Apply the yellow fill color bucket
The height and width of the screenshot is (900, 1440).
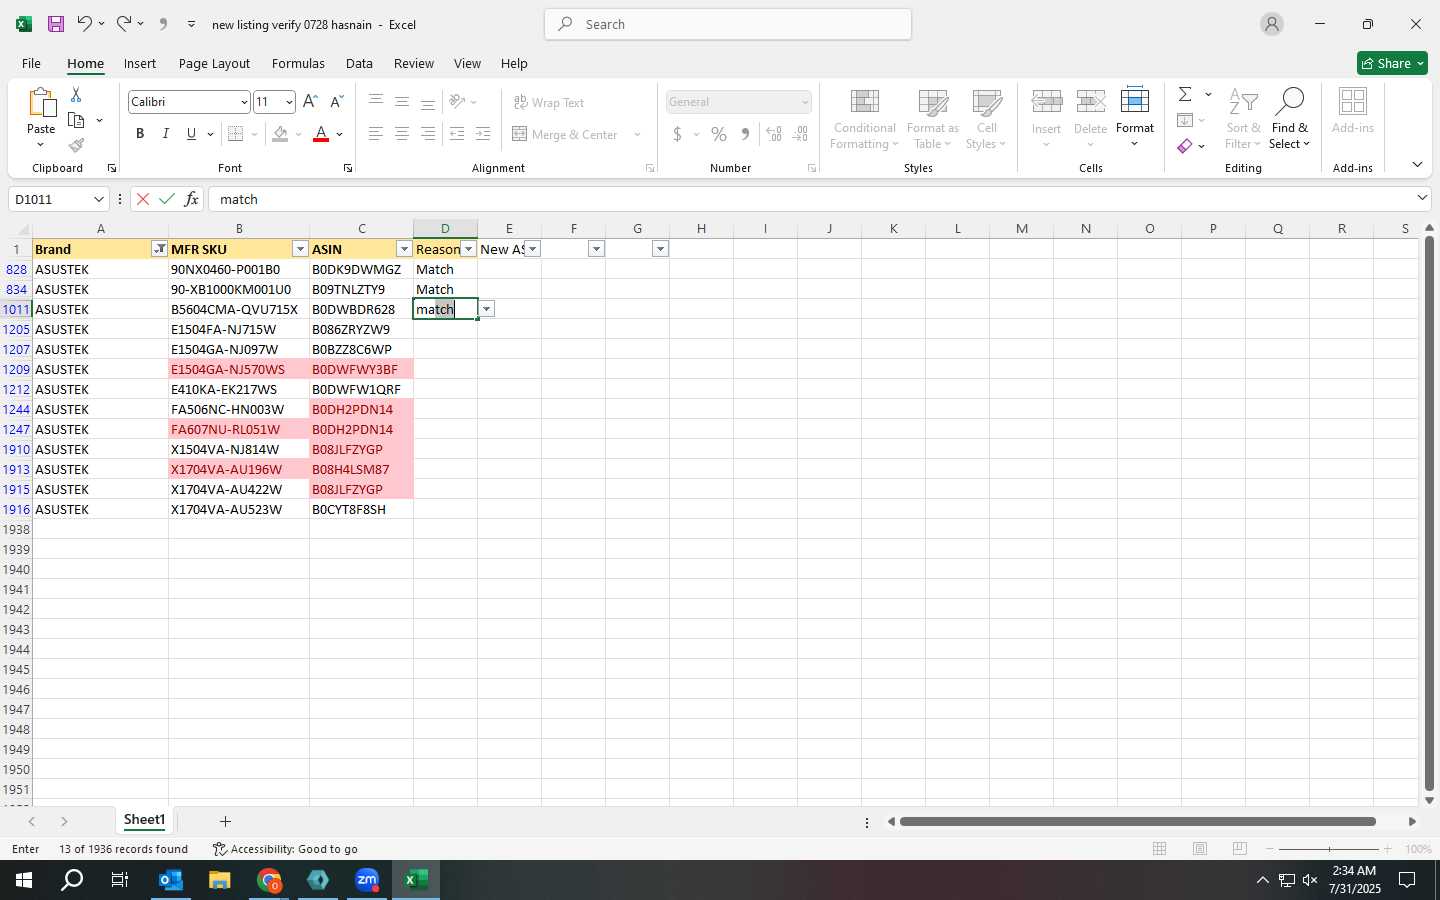coord(281,134)
